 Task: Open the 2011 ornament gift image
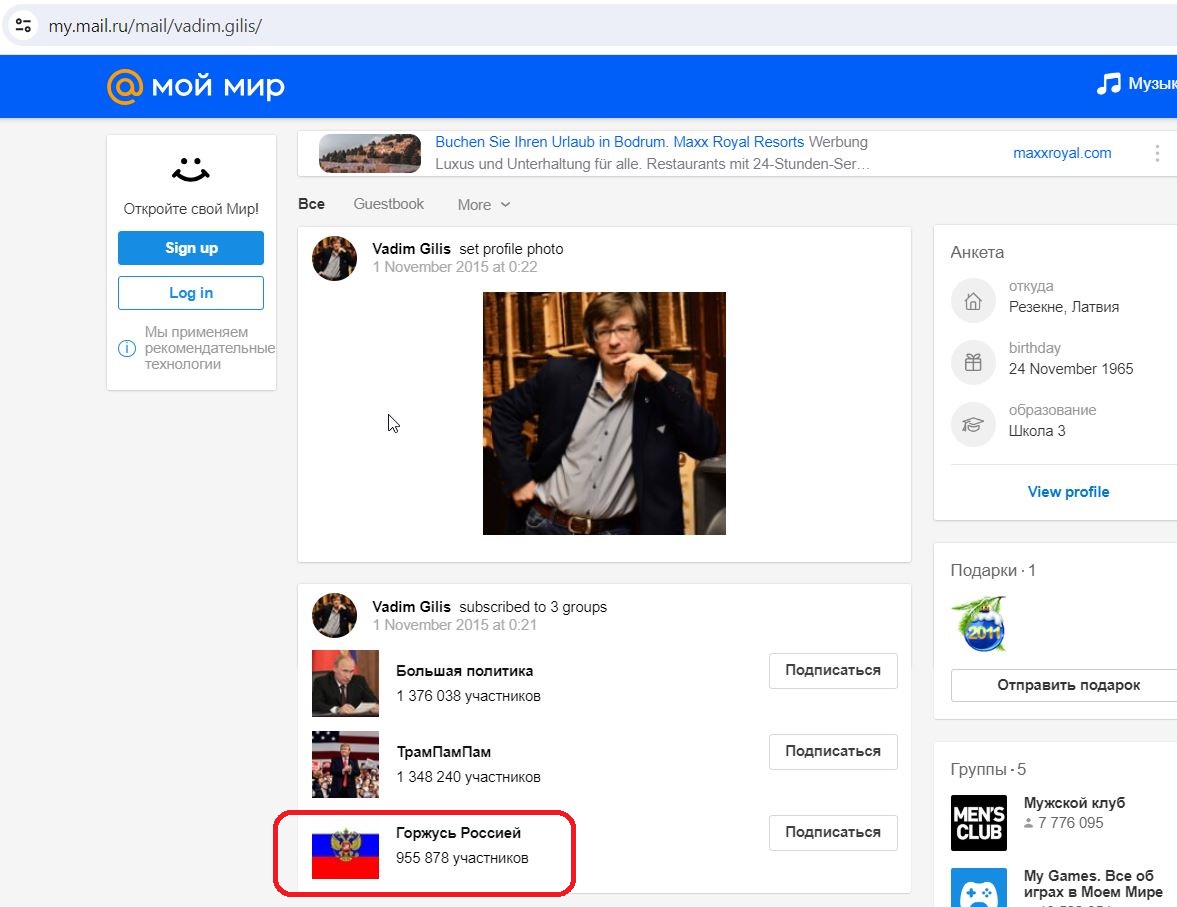(x=980, y=624)
